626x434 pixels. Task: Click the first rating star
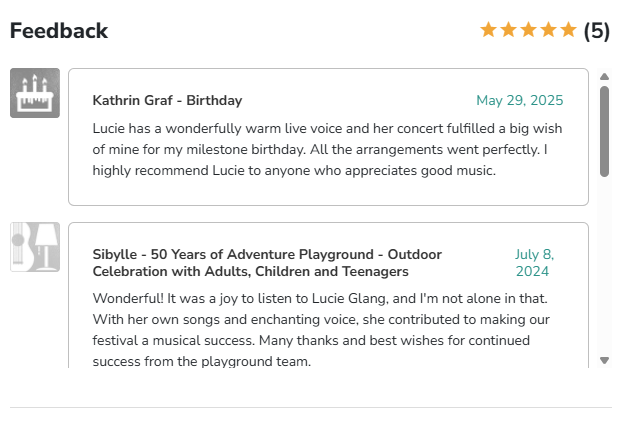pos(489,30)
